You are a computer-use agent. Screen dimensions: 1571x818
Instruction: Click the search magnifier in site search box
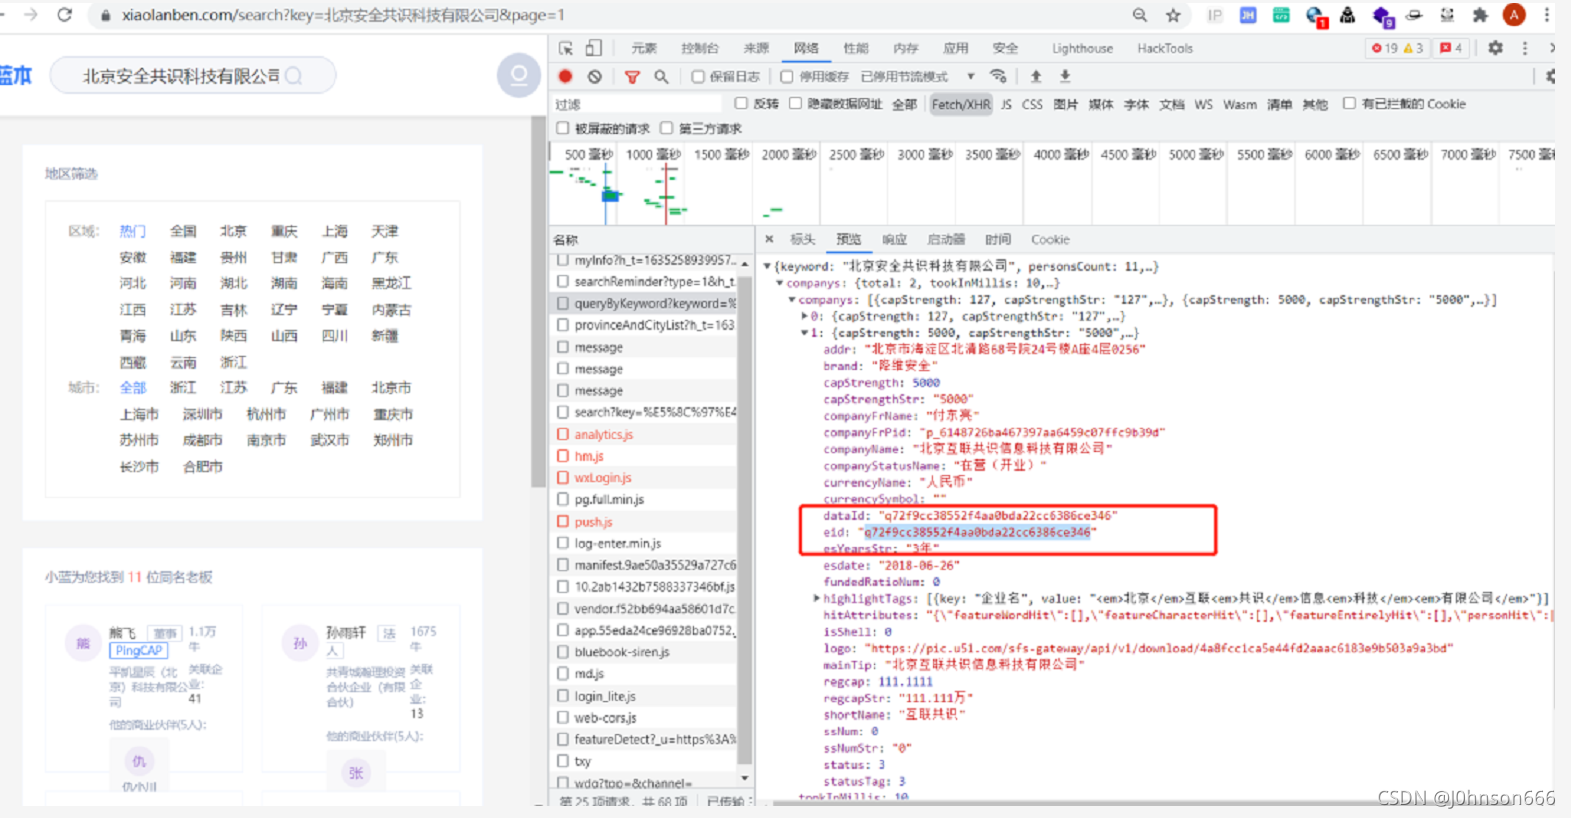293,76
